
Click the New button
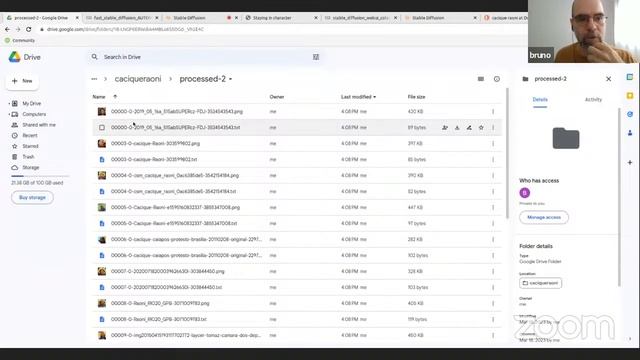[22, 81]
